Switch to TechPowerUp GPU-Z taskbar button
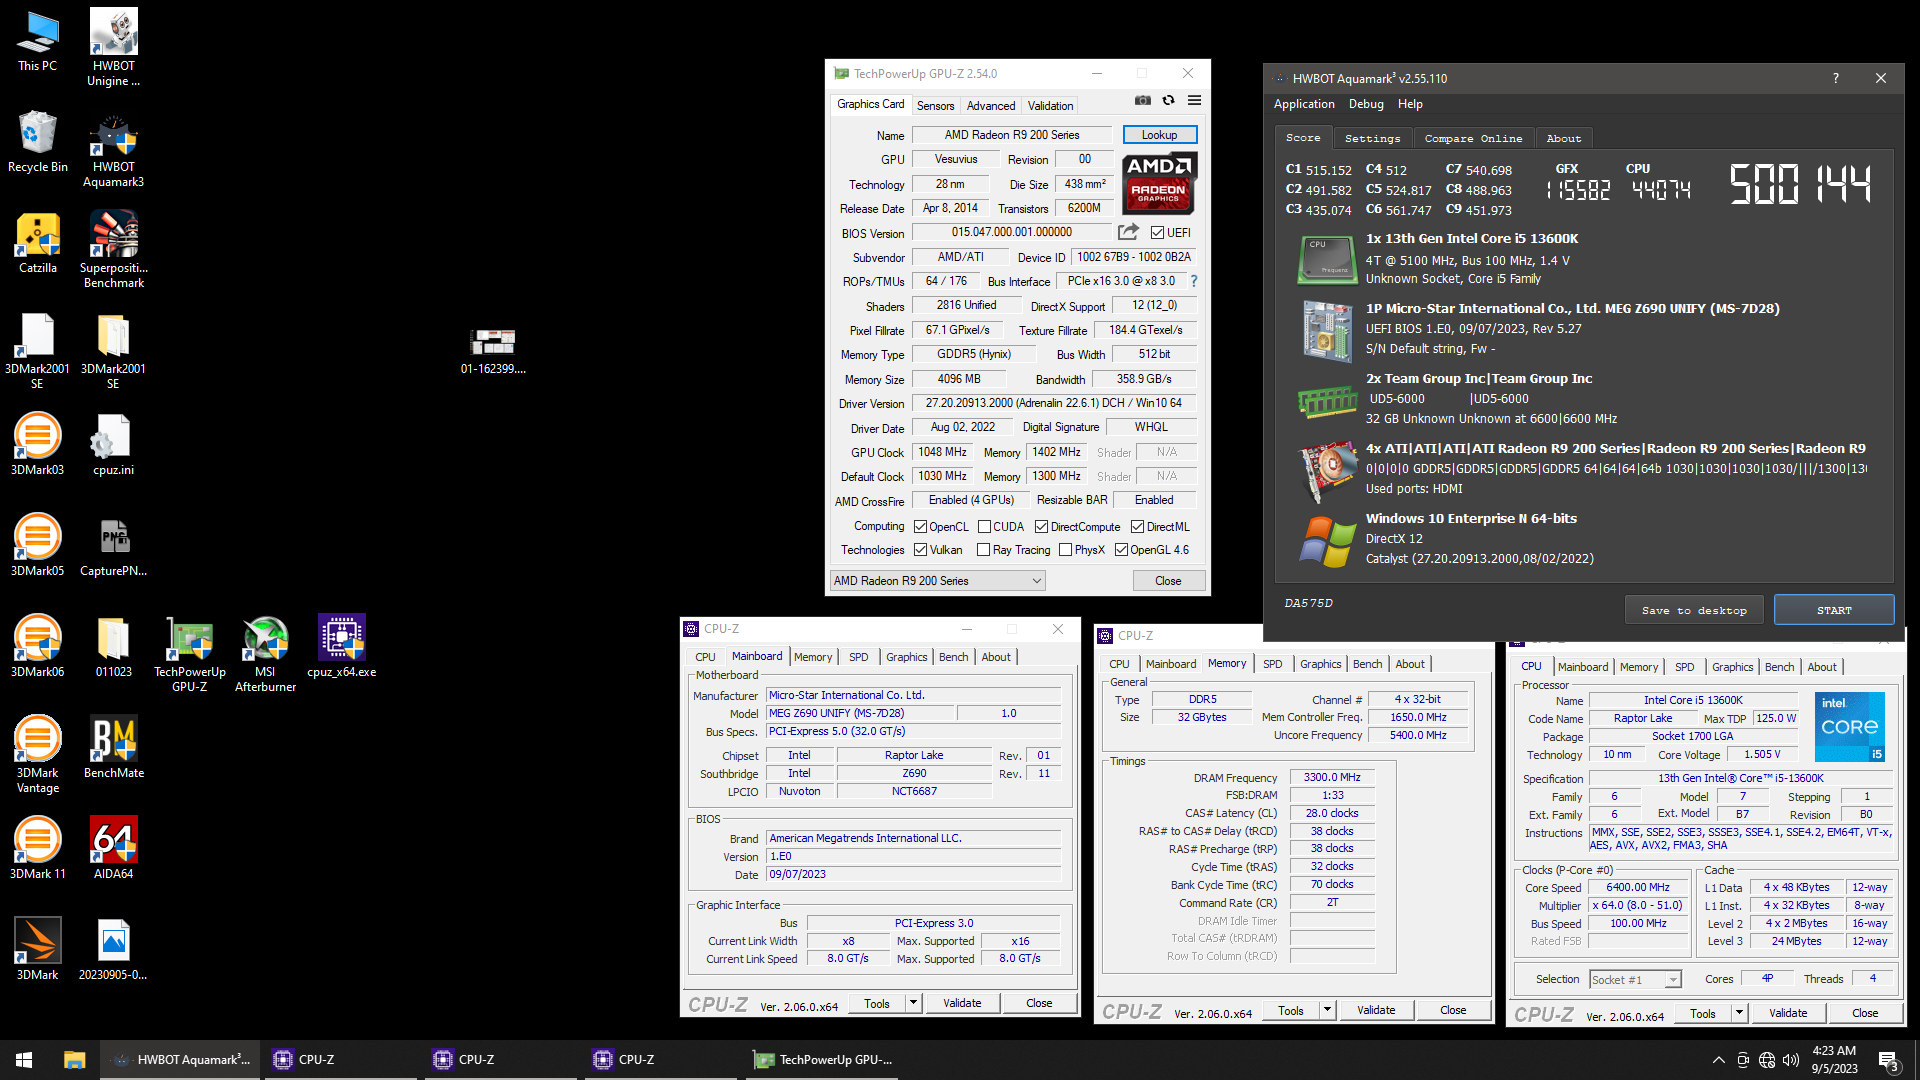Viewport: 1920px width, 1080px height. (x=824, y=1060)
